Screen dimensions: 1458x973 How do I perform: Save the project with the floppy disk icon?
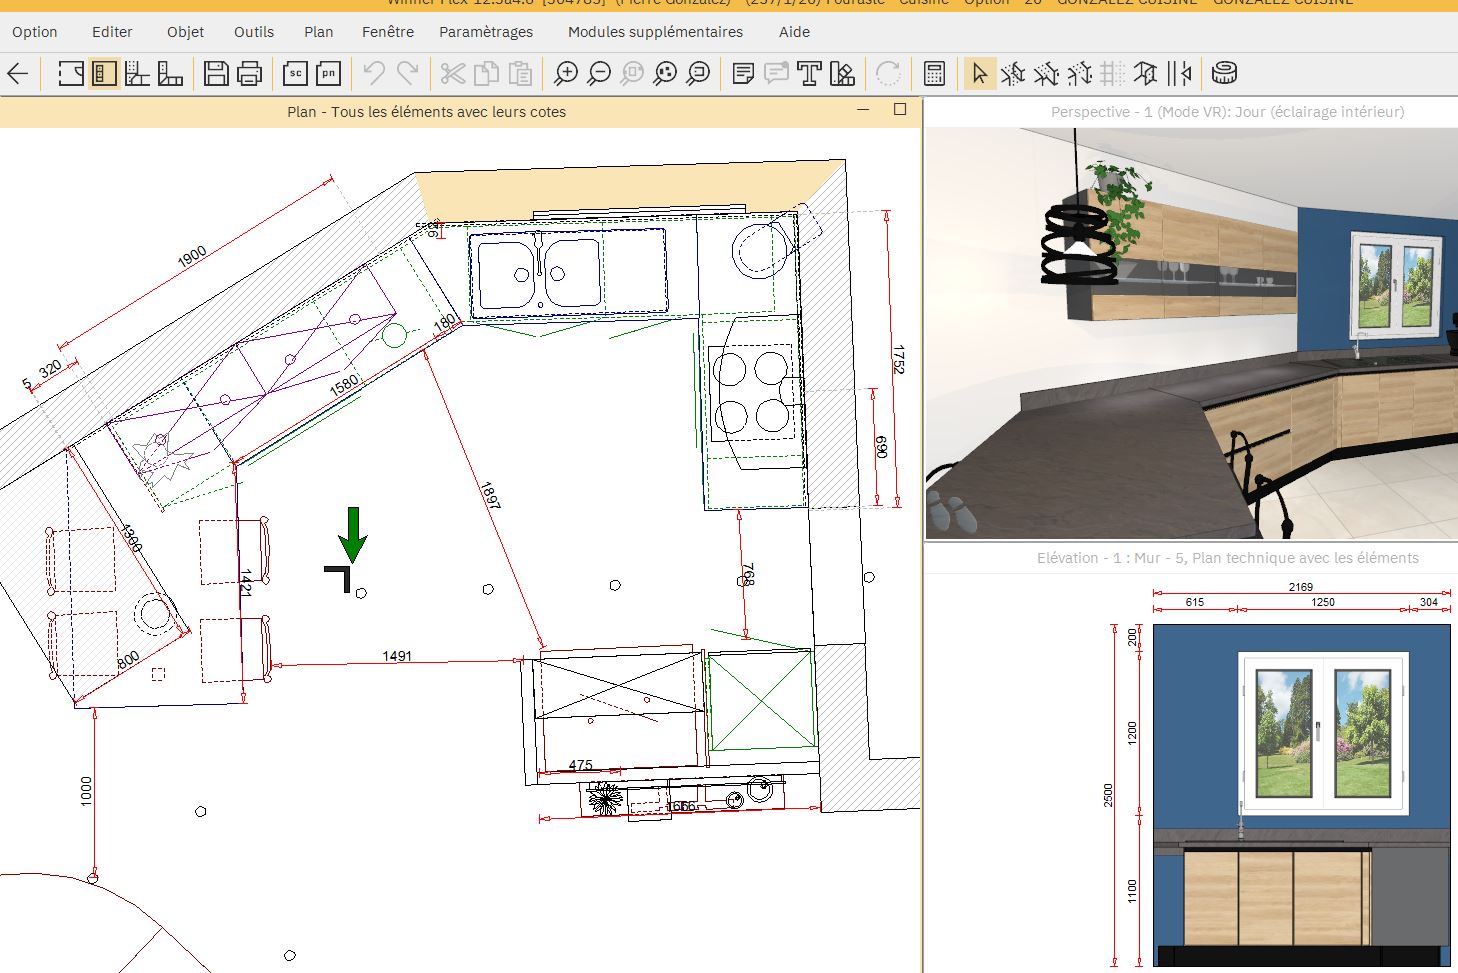(x=216, y=73)
